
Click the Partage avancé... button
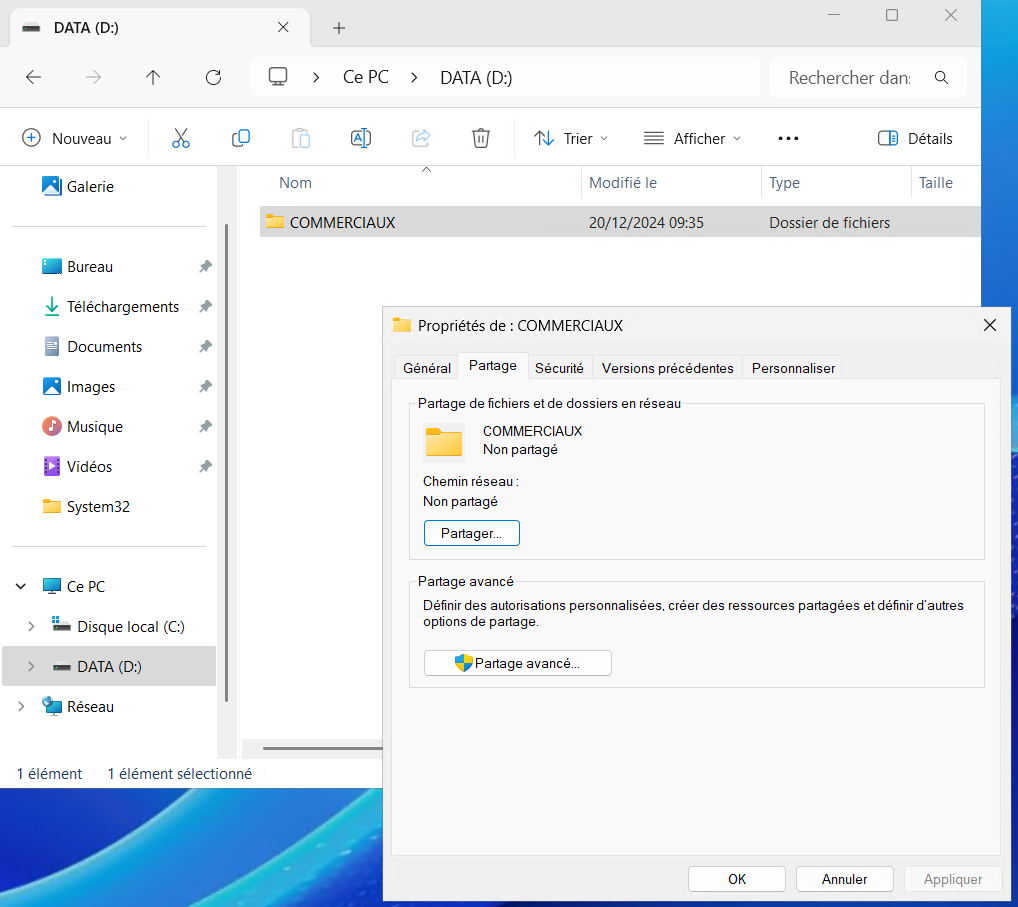(x=517, y=663)
